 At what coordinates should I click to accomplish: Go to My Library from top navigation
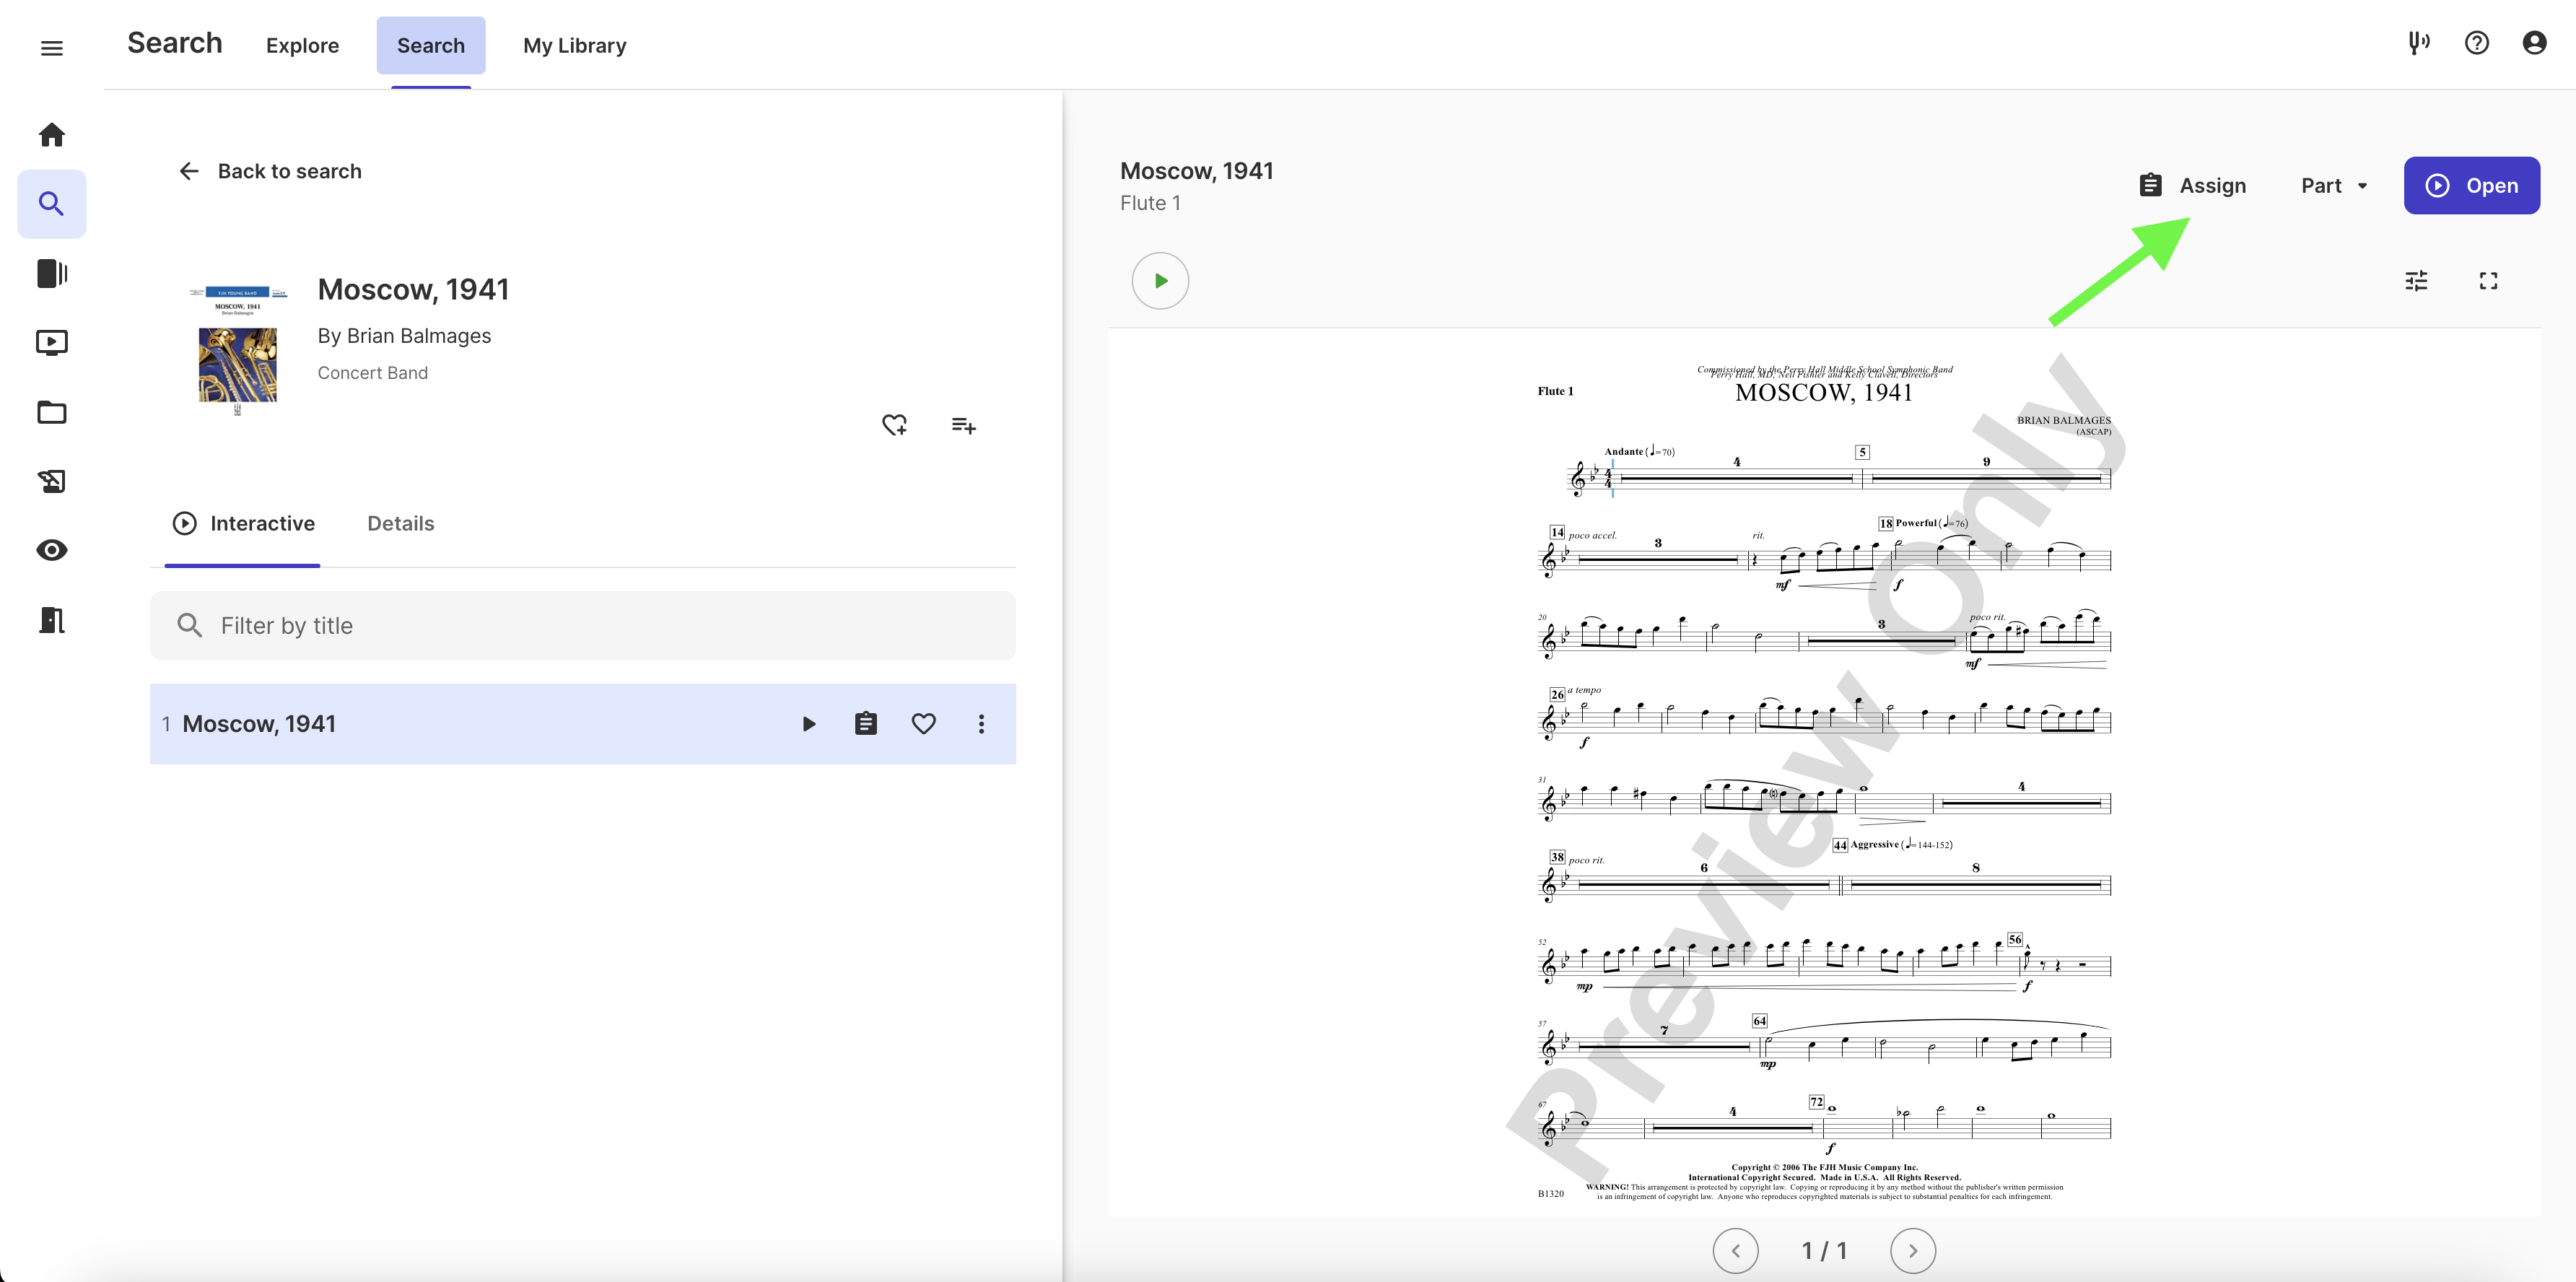pyautogui.click(x=574, y=45)
